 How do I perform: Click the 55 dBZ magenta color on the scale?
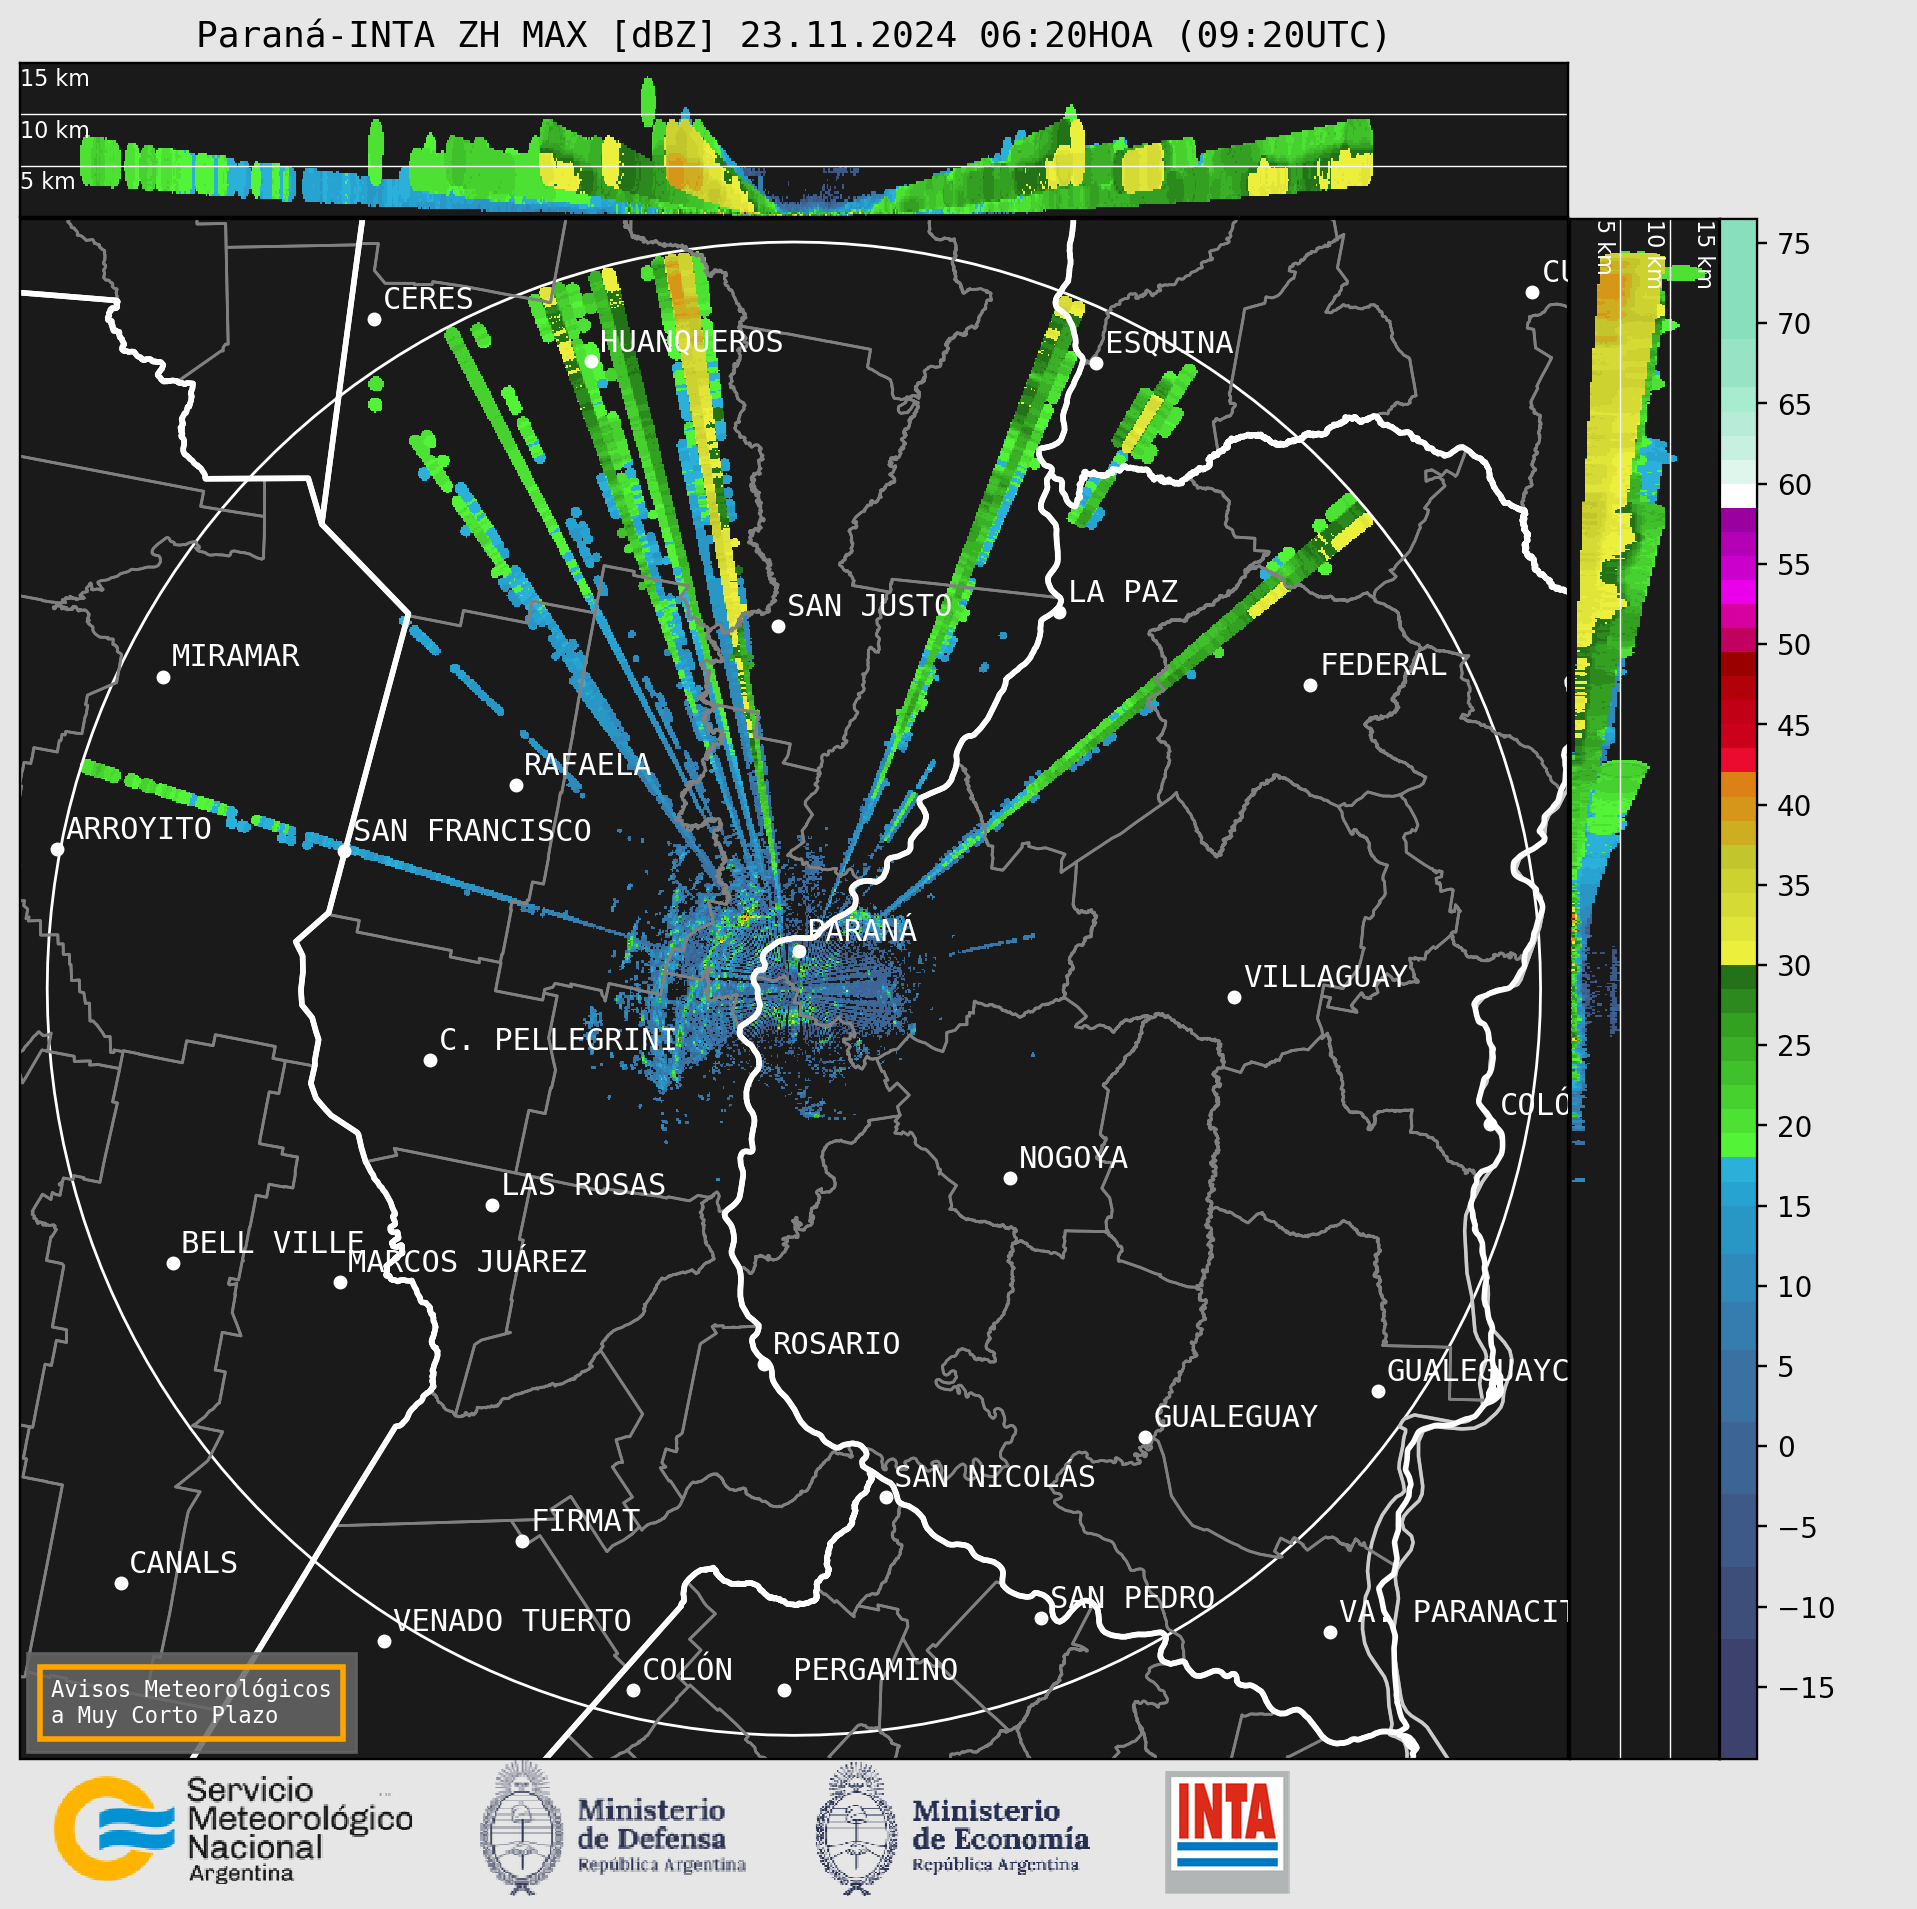click(1738, 568)
